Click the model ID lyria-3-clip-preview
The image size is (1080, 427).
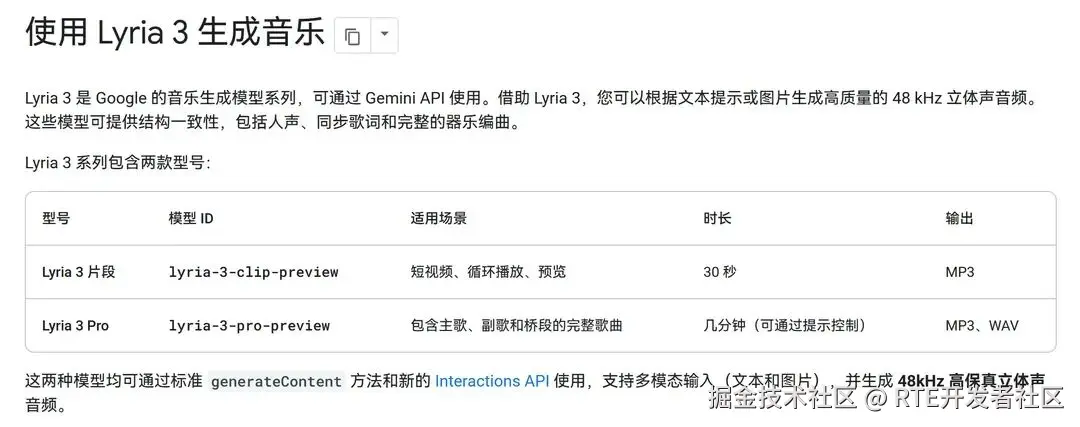(253, 272)
